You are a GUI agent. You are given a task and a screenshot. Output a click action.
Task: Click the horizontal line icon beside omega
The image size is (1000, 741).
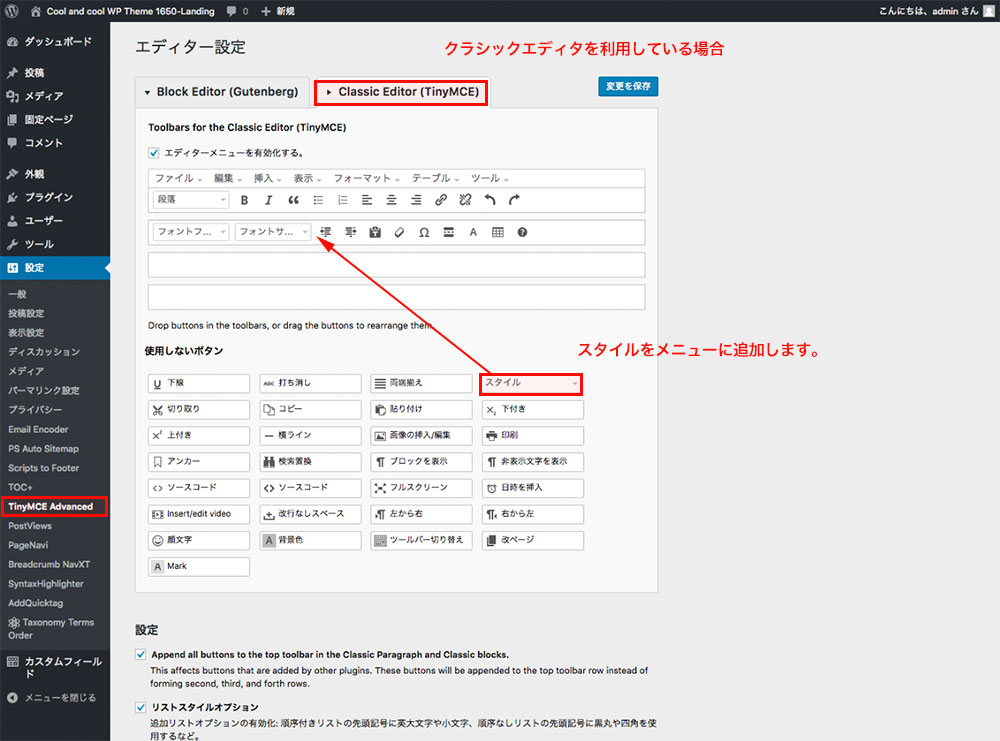[448, 232]
